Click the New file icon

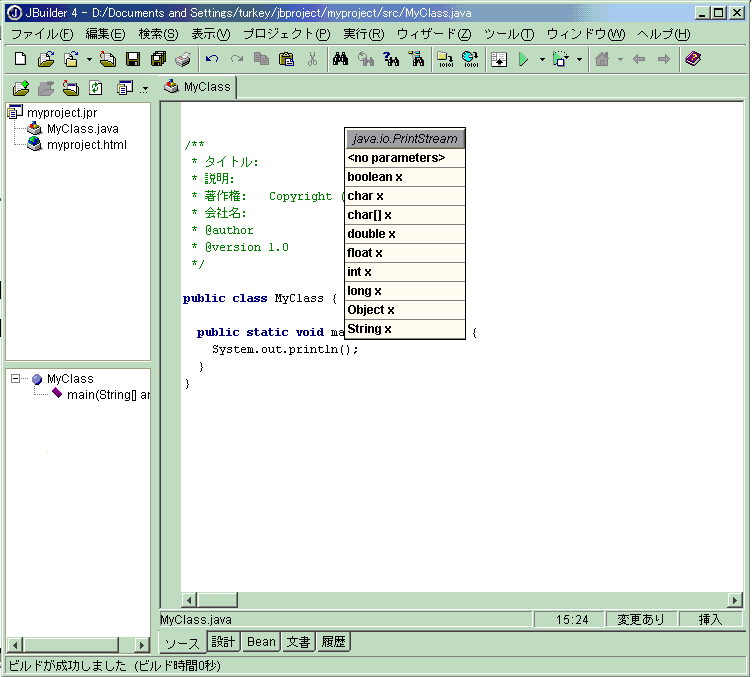tap(20, 60)
